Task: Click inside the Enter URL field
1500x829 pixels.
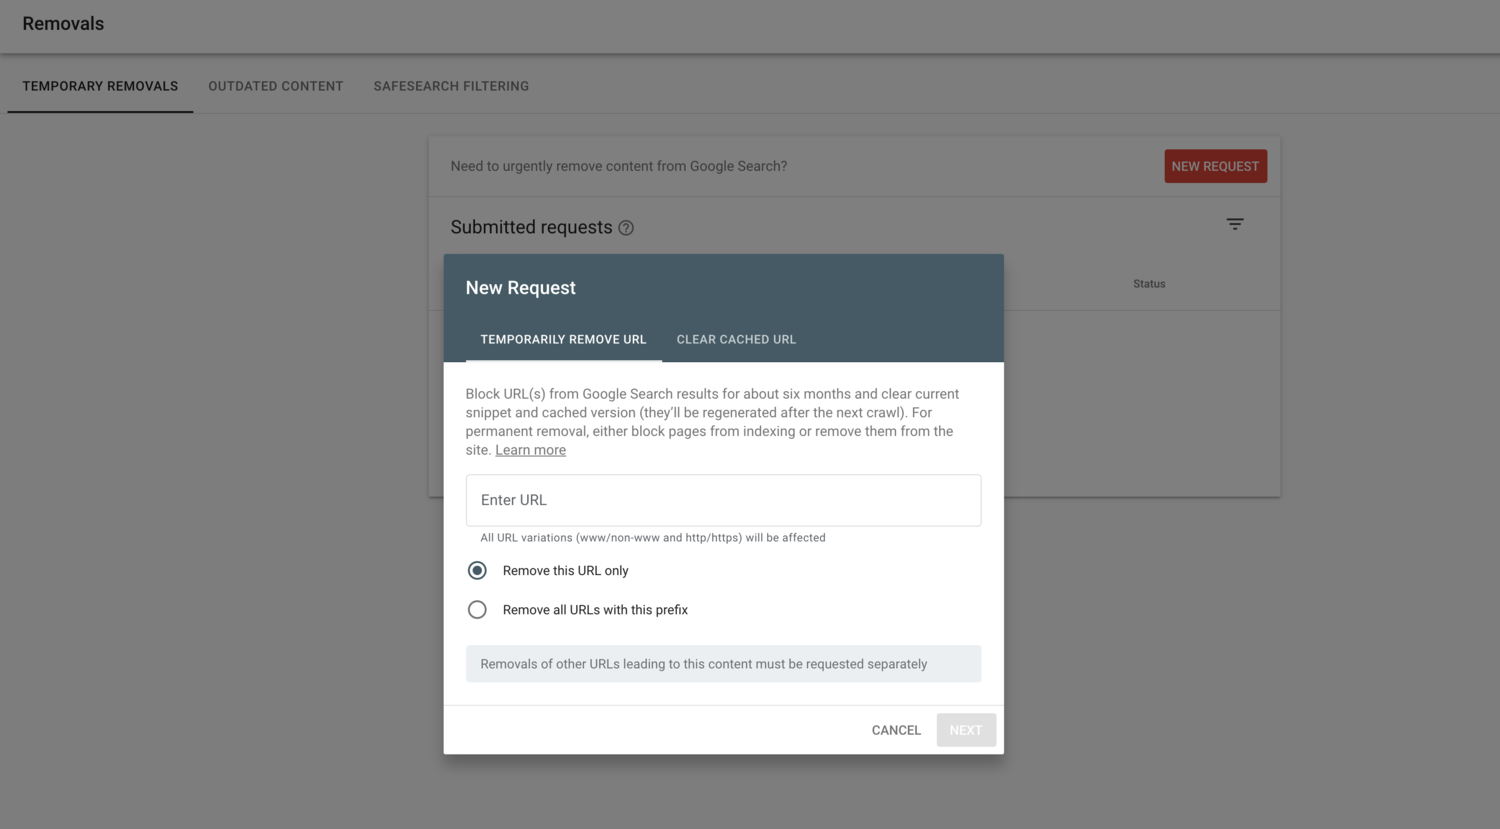Action: [723, 500]
